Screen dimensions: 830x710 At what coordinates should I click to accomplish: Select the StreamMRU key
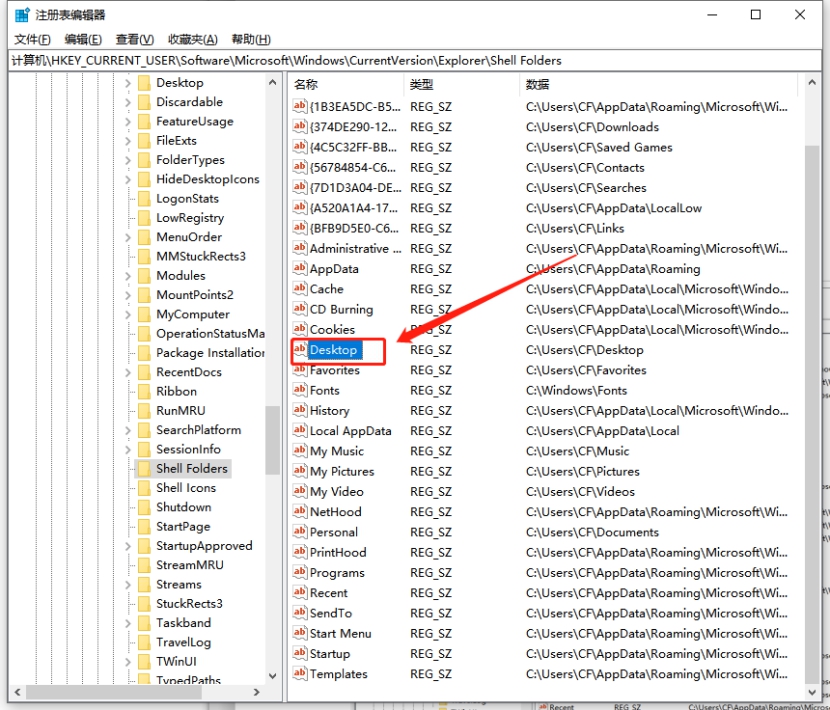click(x=190, y=565)
